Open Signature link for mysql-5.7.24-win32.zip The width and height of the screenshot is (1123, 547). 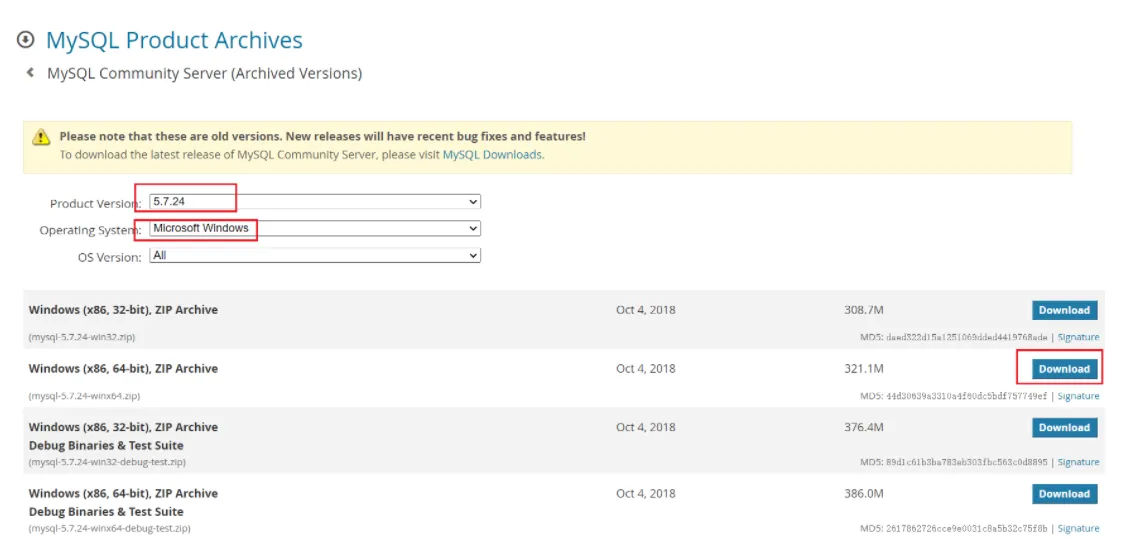[1078, 338]
